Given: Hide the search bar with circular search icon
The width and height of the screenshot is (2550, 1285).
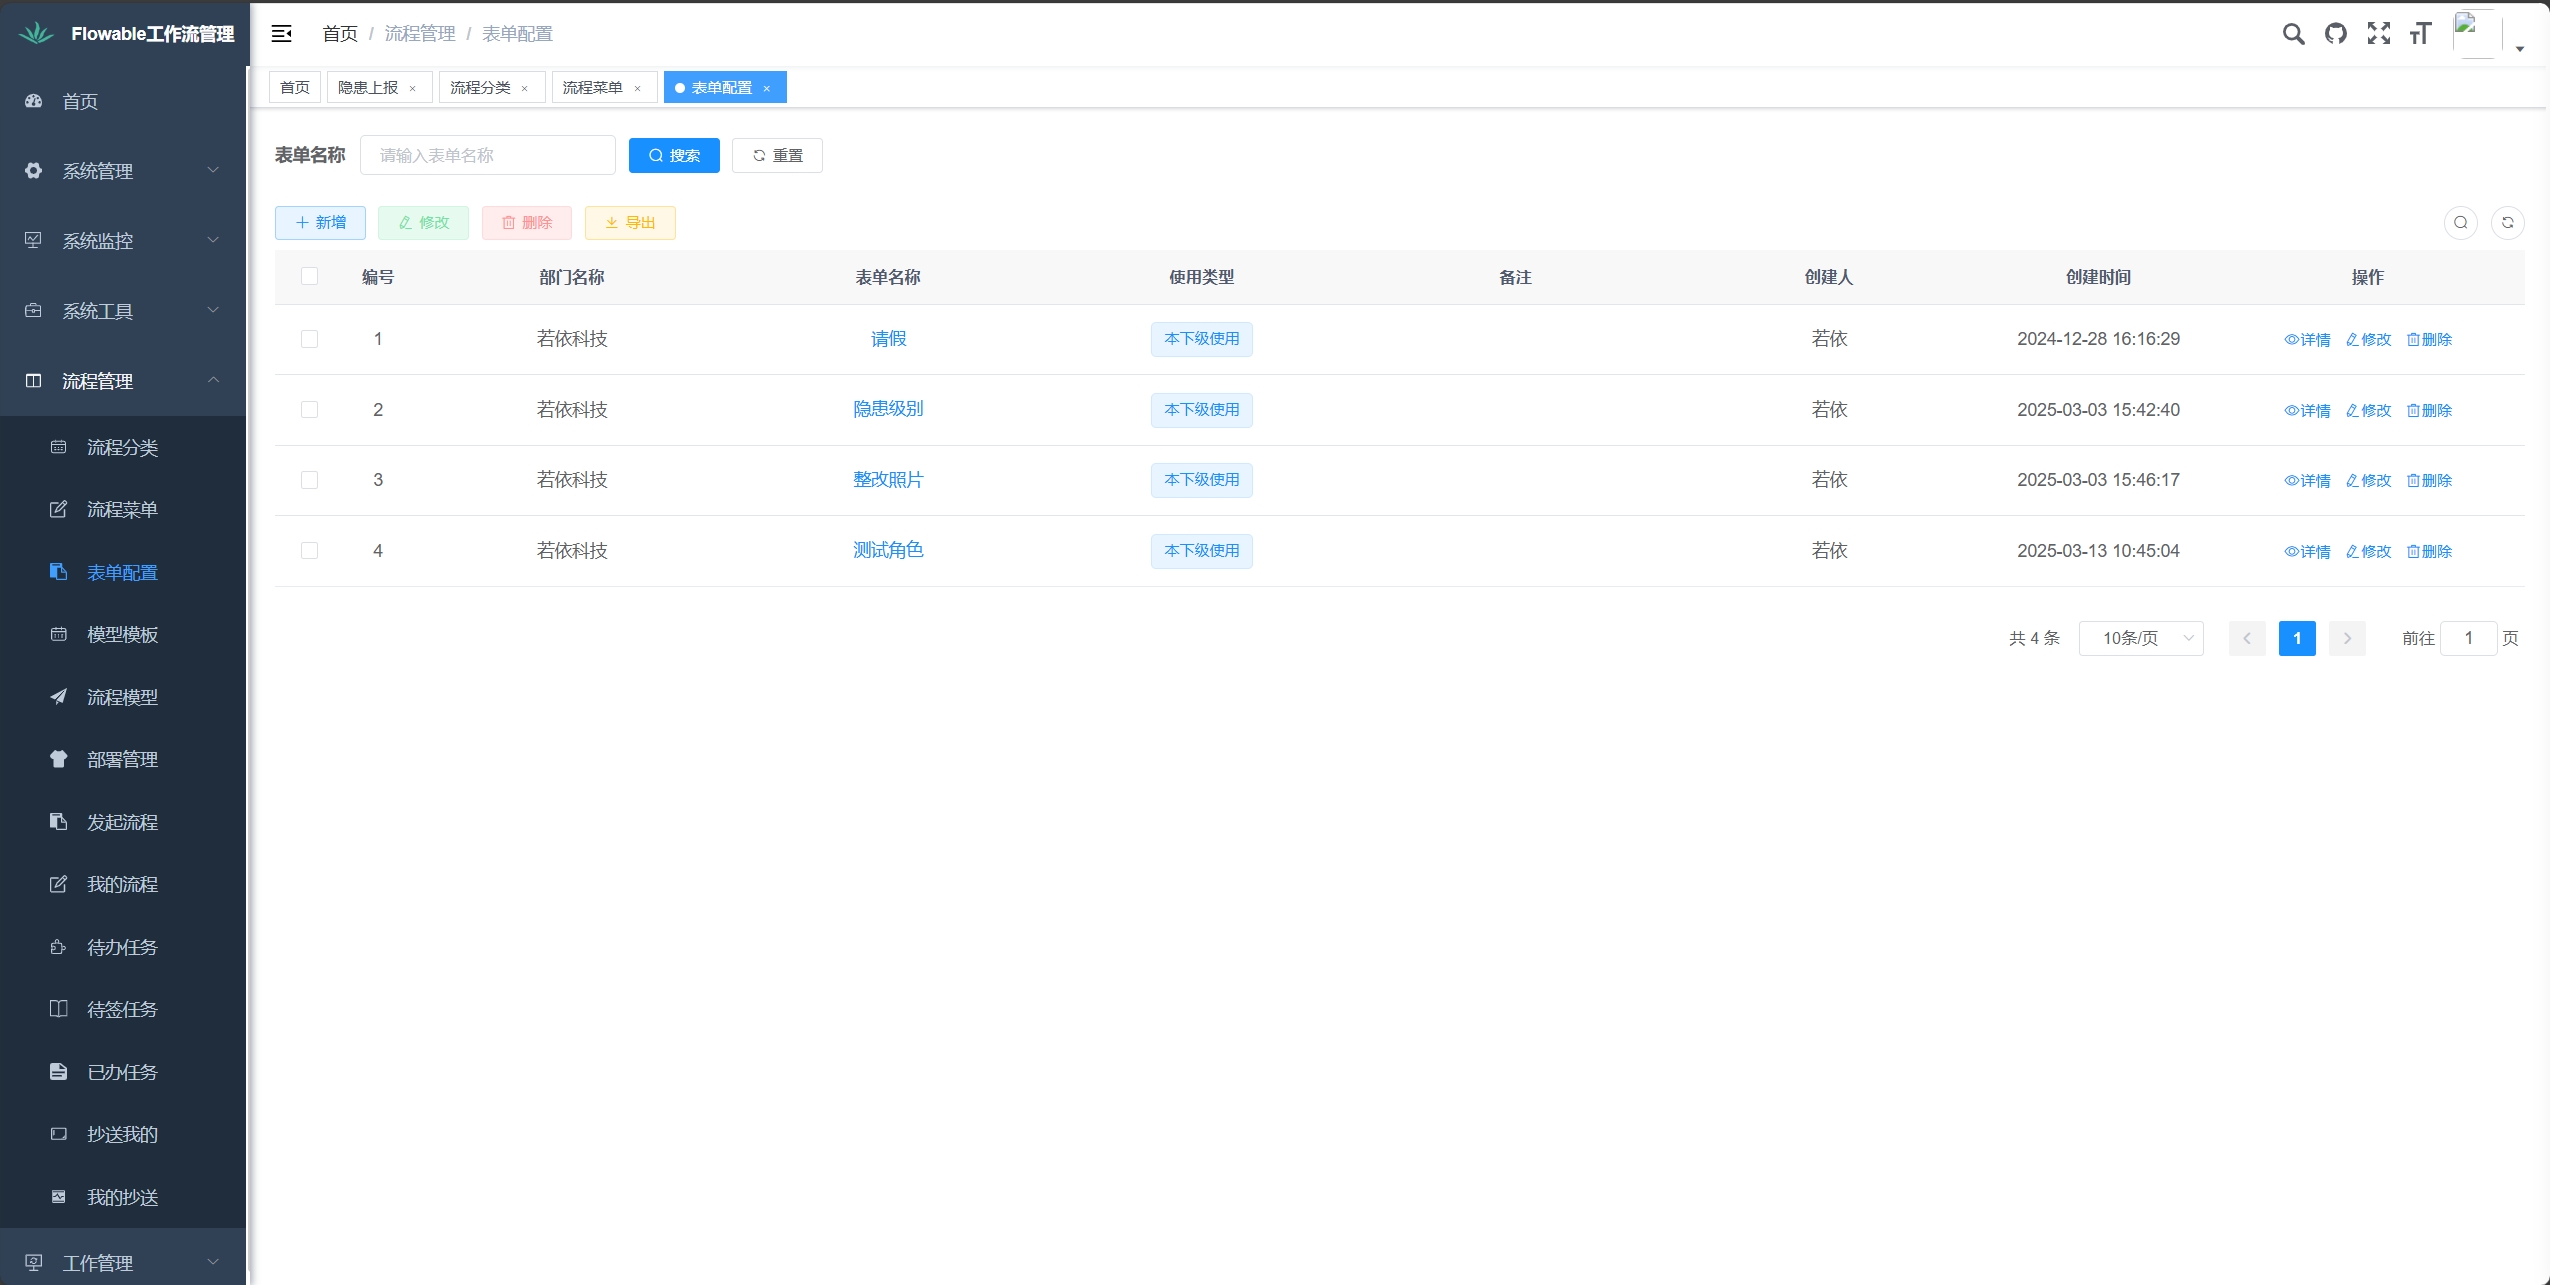Looking at the screenshot, I should 2460,223.
